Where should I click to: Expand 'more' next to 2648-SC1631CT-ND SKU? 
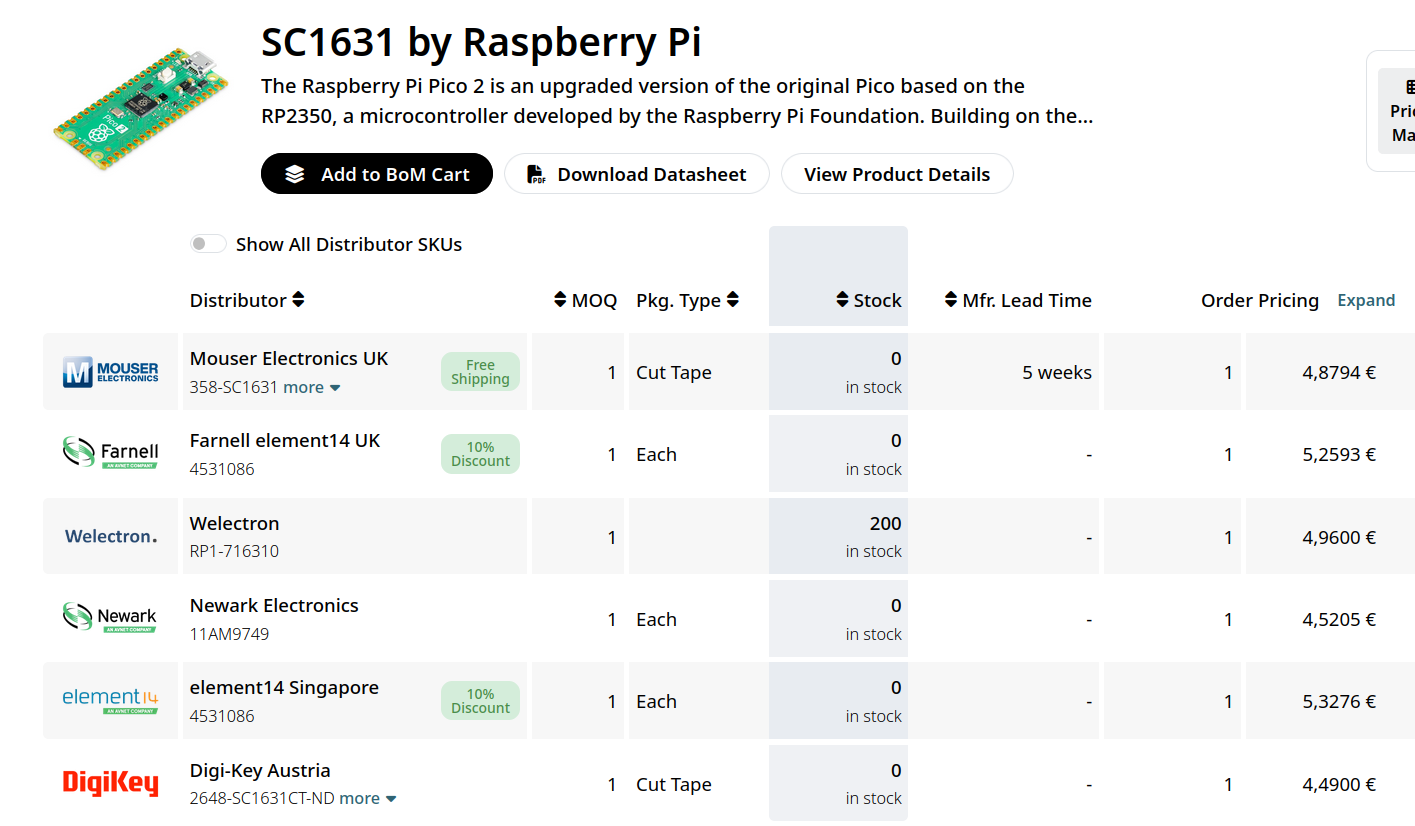368,798
